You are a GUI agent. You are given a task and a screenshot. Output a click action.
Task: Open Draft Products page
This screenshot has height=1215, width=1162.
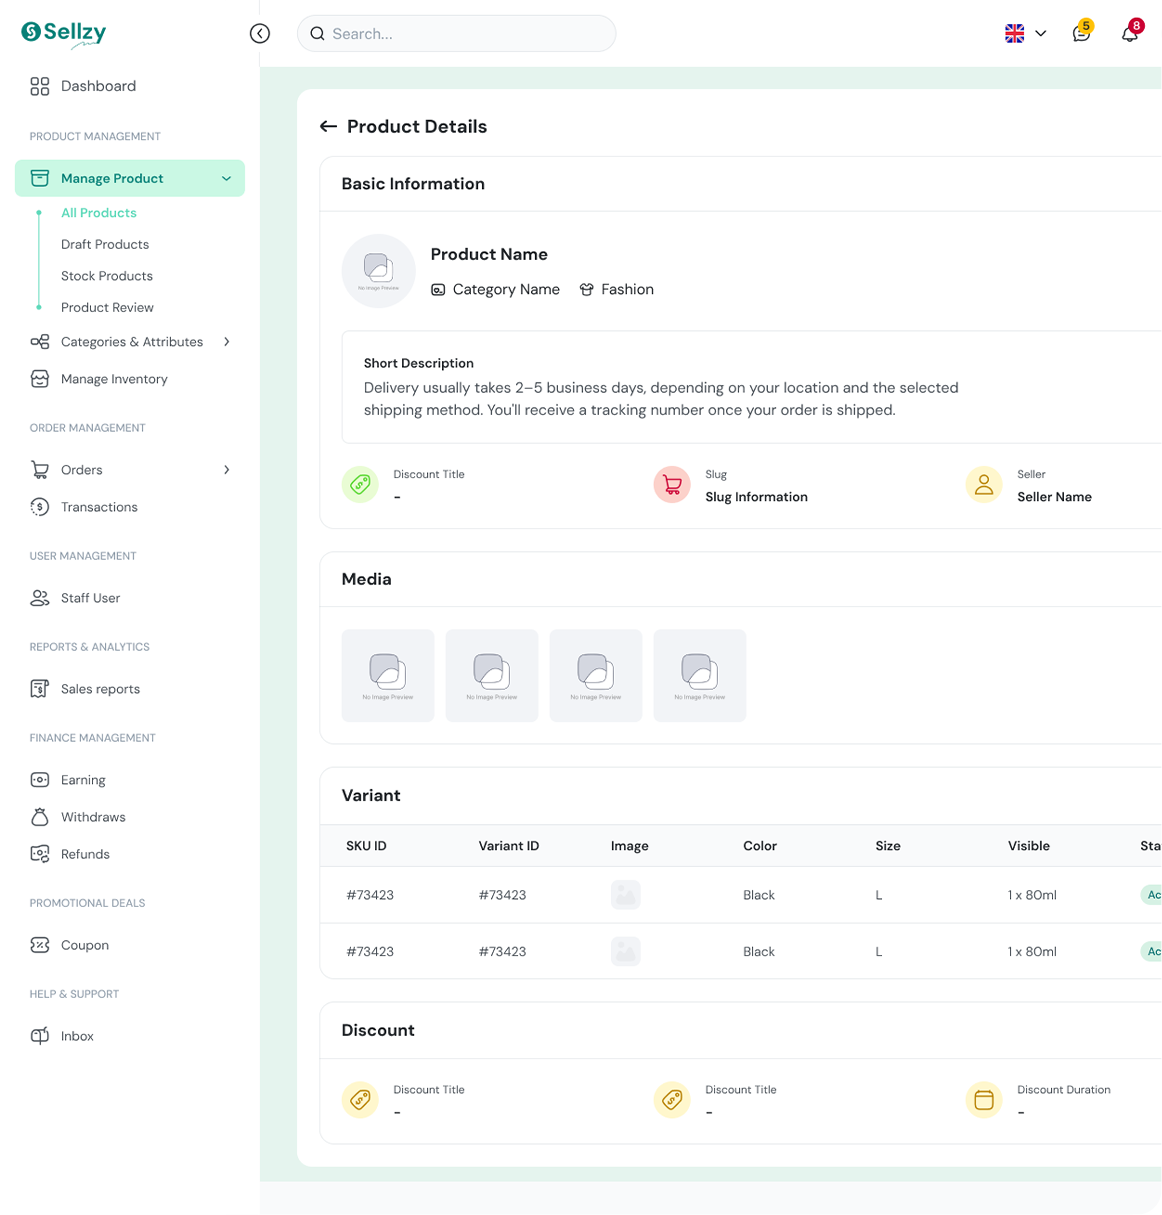pos(105,244)
